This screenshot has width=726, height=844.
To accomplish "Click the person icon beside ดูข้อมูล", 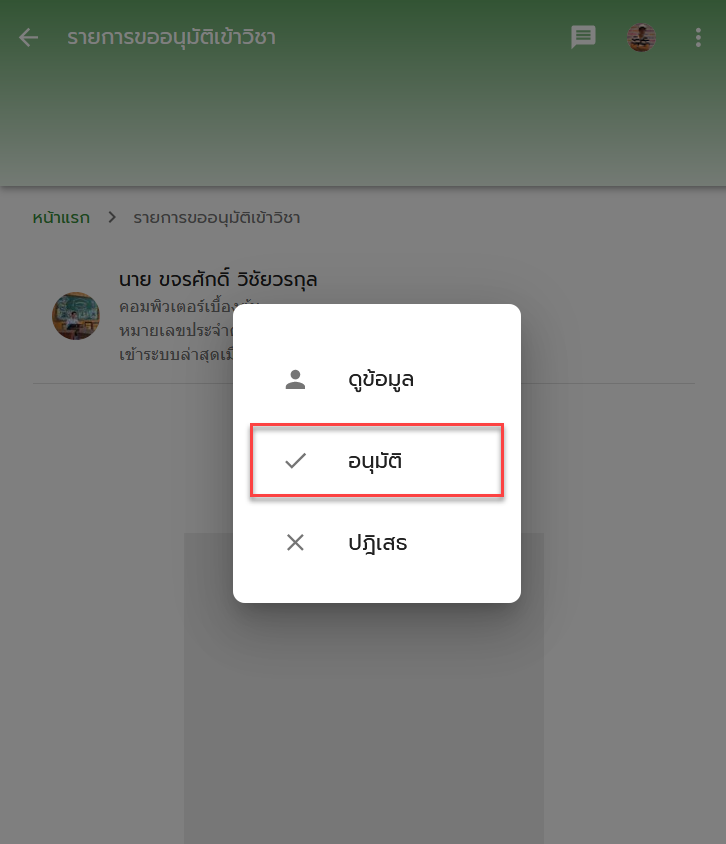I will [x=295, y=379].
